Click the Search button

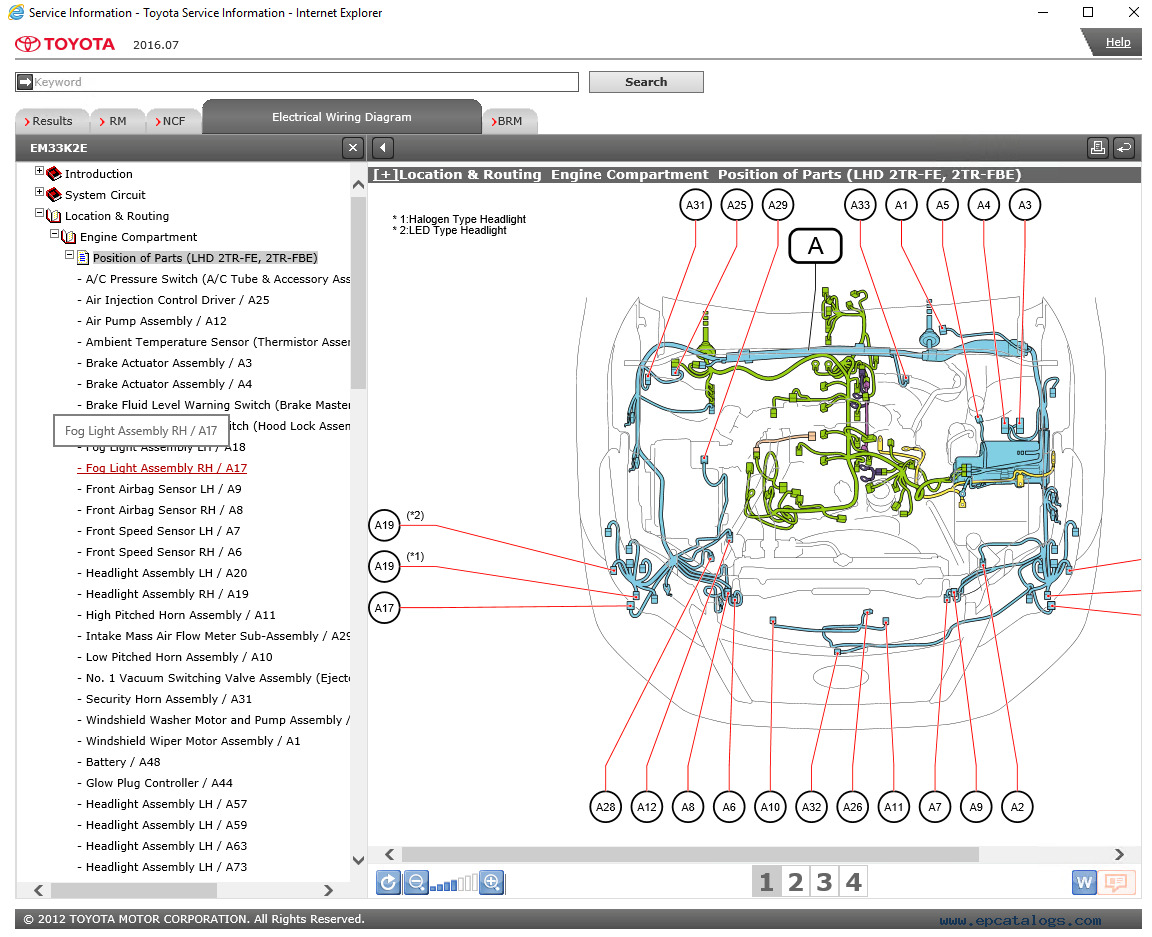pos(646,82)
